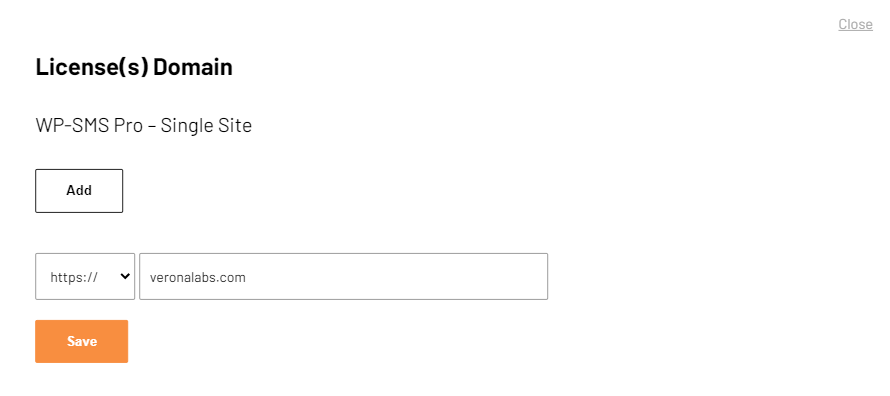Hit the white outlined Add button
This screenshot has height=396, width=890.
pyautogui.click(x=79, y=191)
